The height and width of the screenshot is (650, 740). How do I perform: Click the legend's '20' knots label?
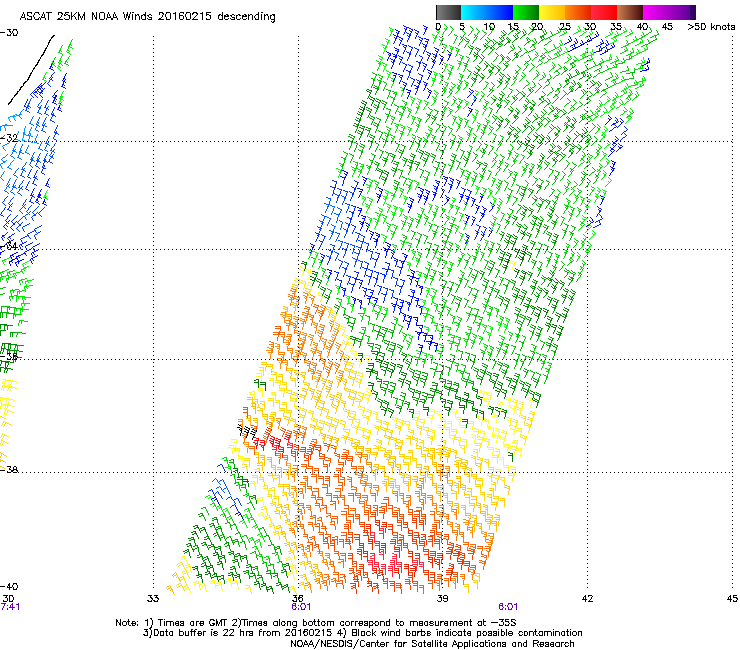click(x=538, y=27)
